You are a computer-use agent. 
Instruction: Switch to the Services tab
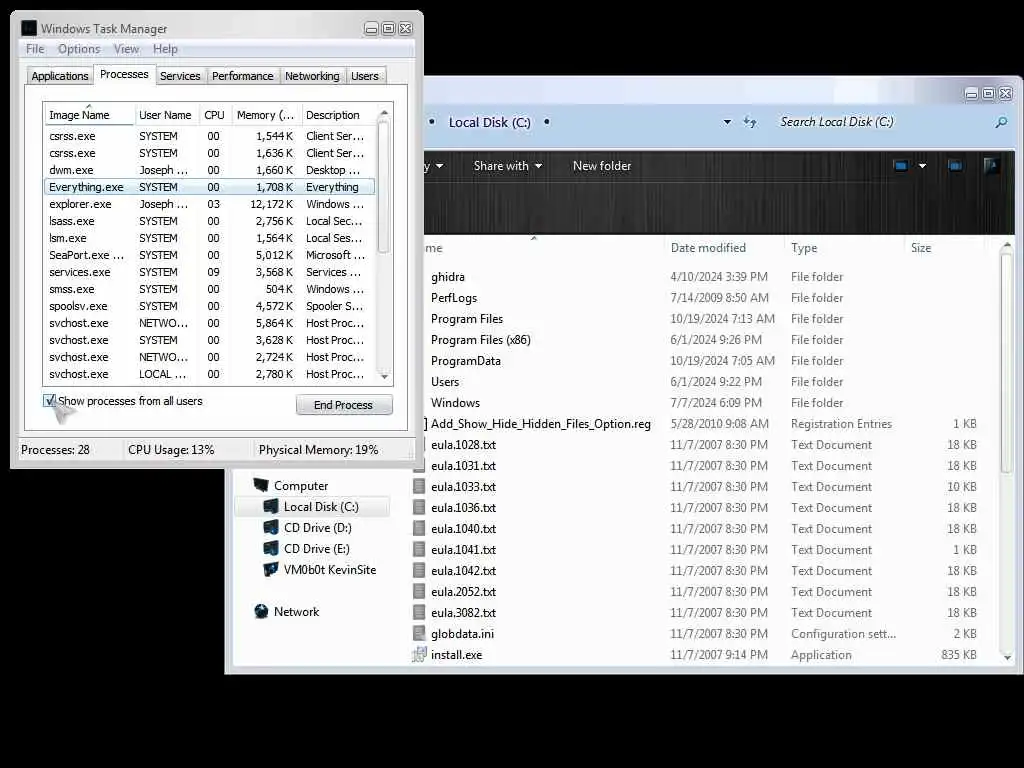pyautogui.click(x=180, y=76)
